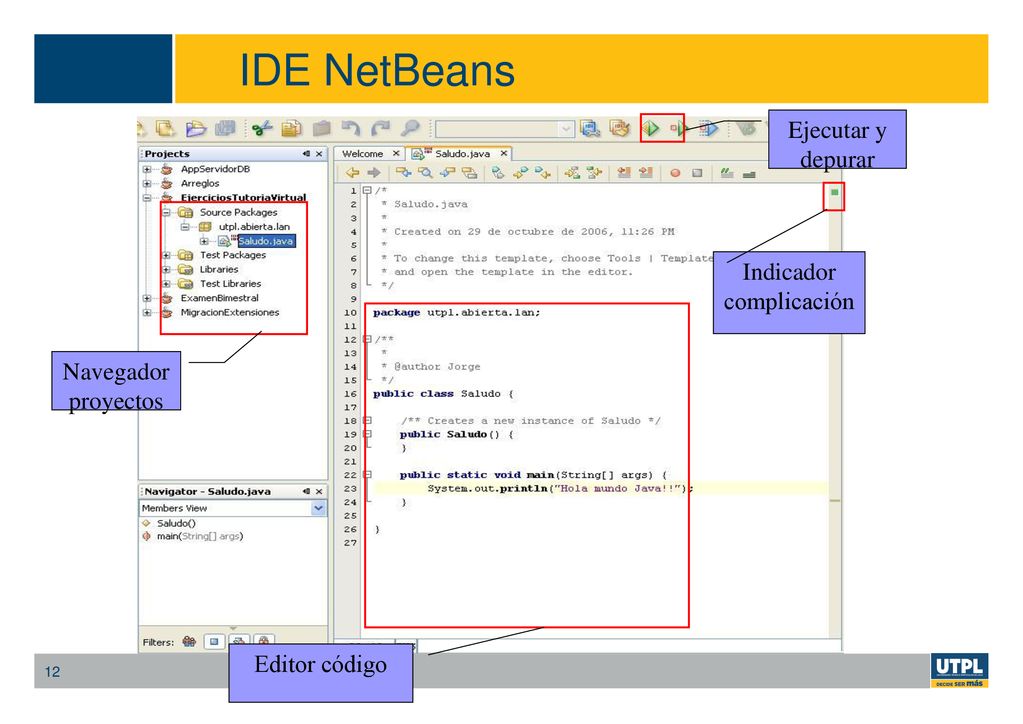Click the Find Selection magnifier in editor toolbar
Screen dimensions: 1023x724
(425, 173)
